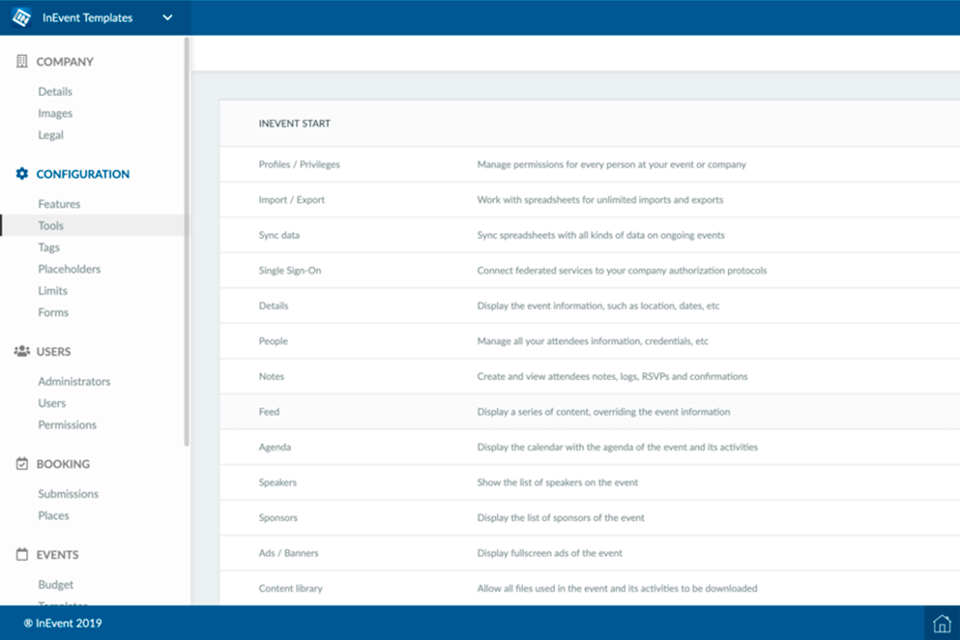This screenshot has width=960, height=640.
Task: Open the event switcher chevron beside InEvent Templates
Action: (x=167, y=17)
